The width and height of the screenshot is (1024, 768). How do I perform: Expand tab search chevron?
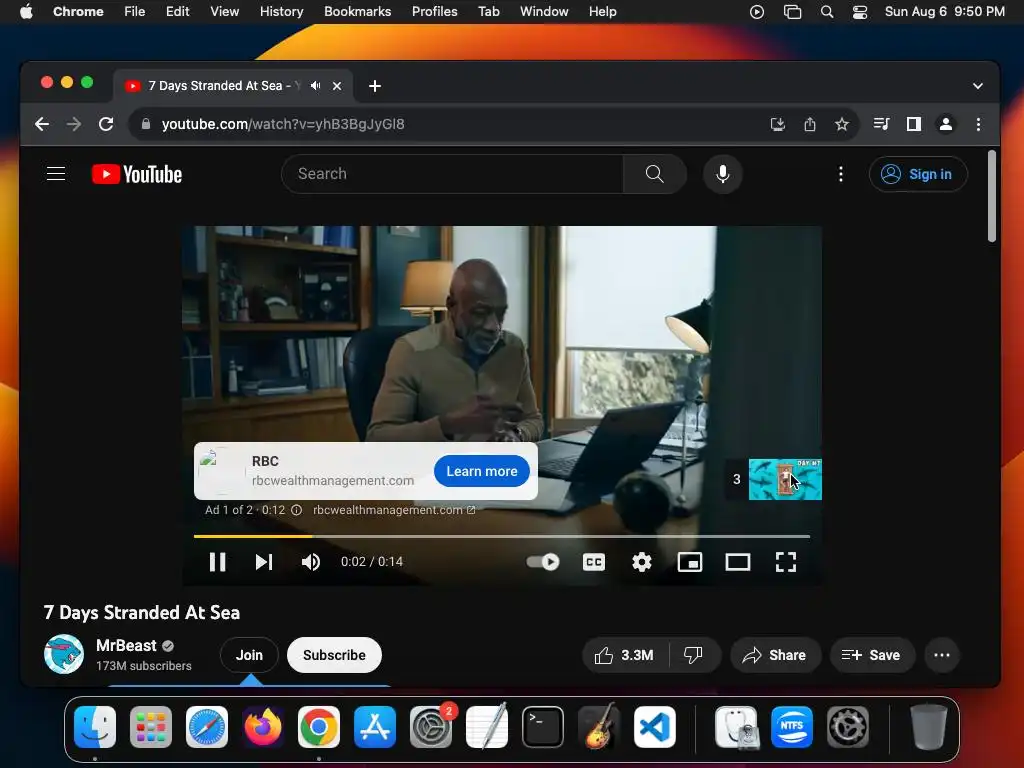pyautogui.click(x=978, y=86)
